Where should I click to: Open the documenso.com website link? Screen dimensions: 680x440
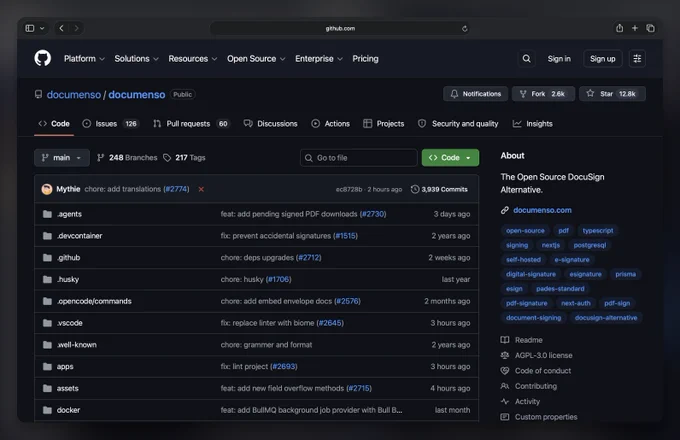[542, 210]
